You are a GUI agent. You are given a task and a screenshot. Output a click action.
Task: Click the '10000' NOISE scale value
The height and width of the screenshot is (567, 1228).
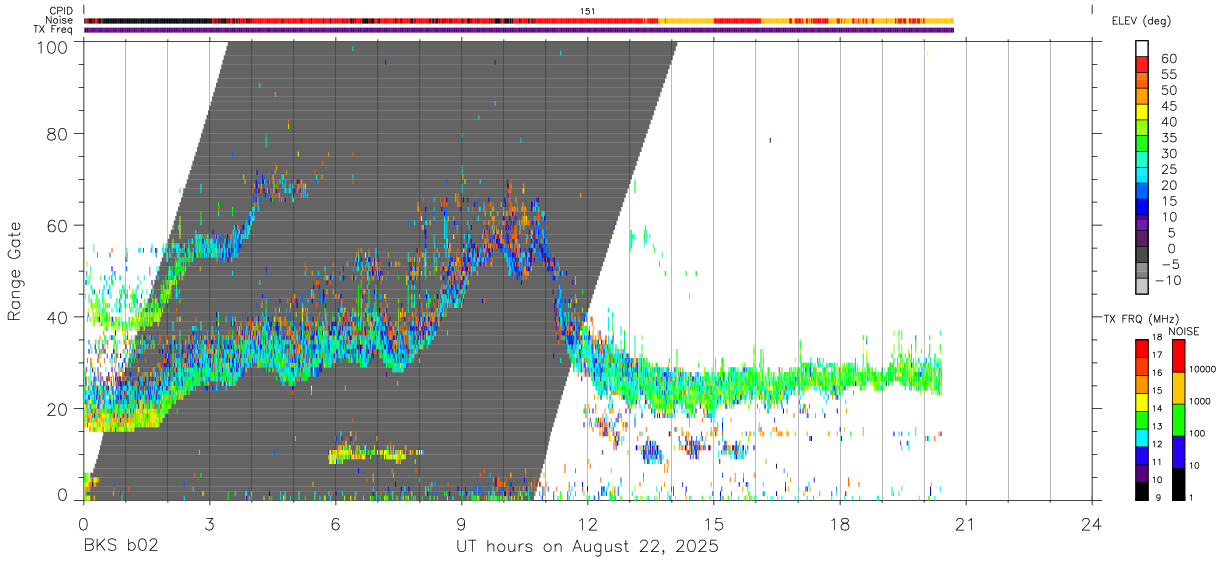(1204, 370)
